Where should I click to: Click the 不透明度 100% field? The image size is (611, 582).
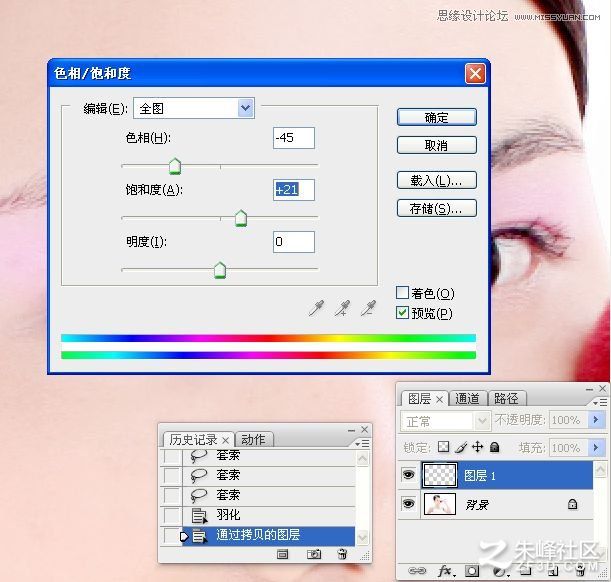tap(568, 420)
